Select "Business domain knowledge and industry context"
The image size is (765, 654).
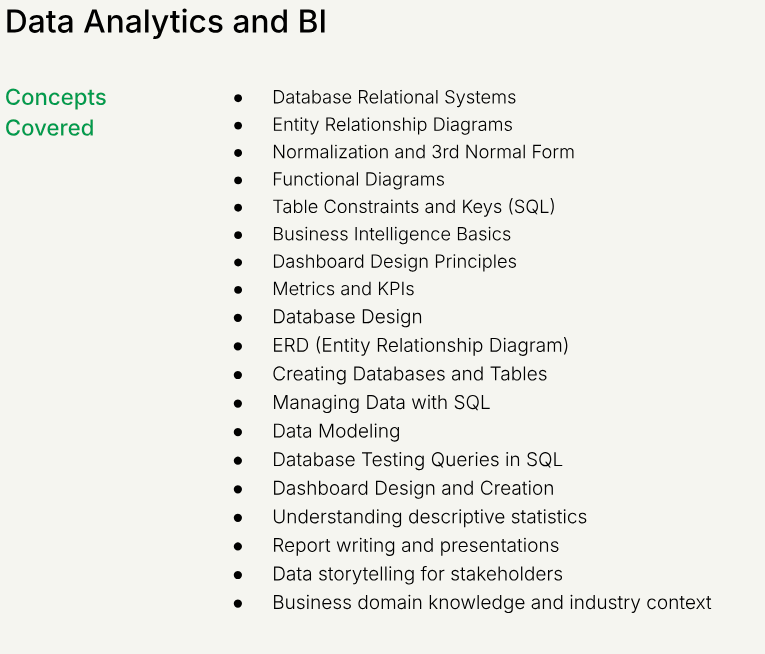point(491,603)
